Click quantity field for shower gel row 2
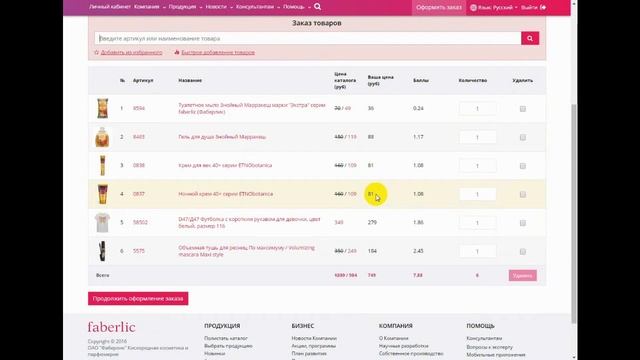640x360 pixels. (477, 137)
